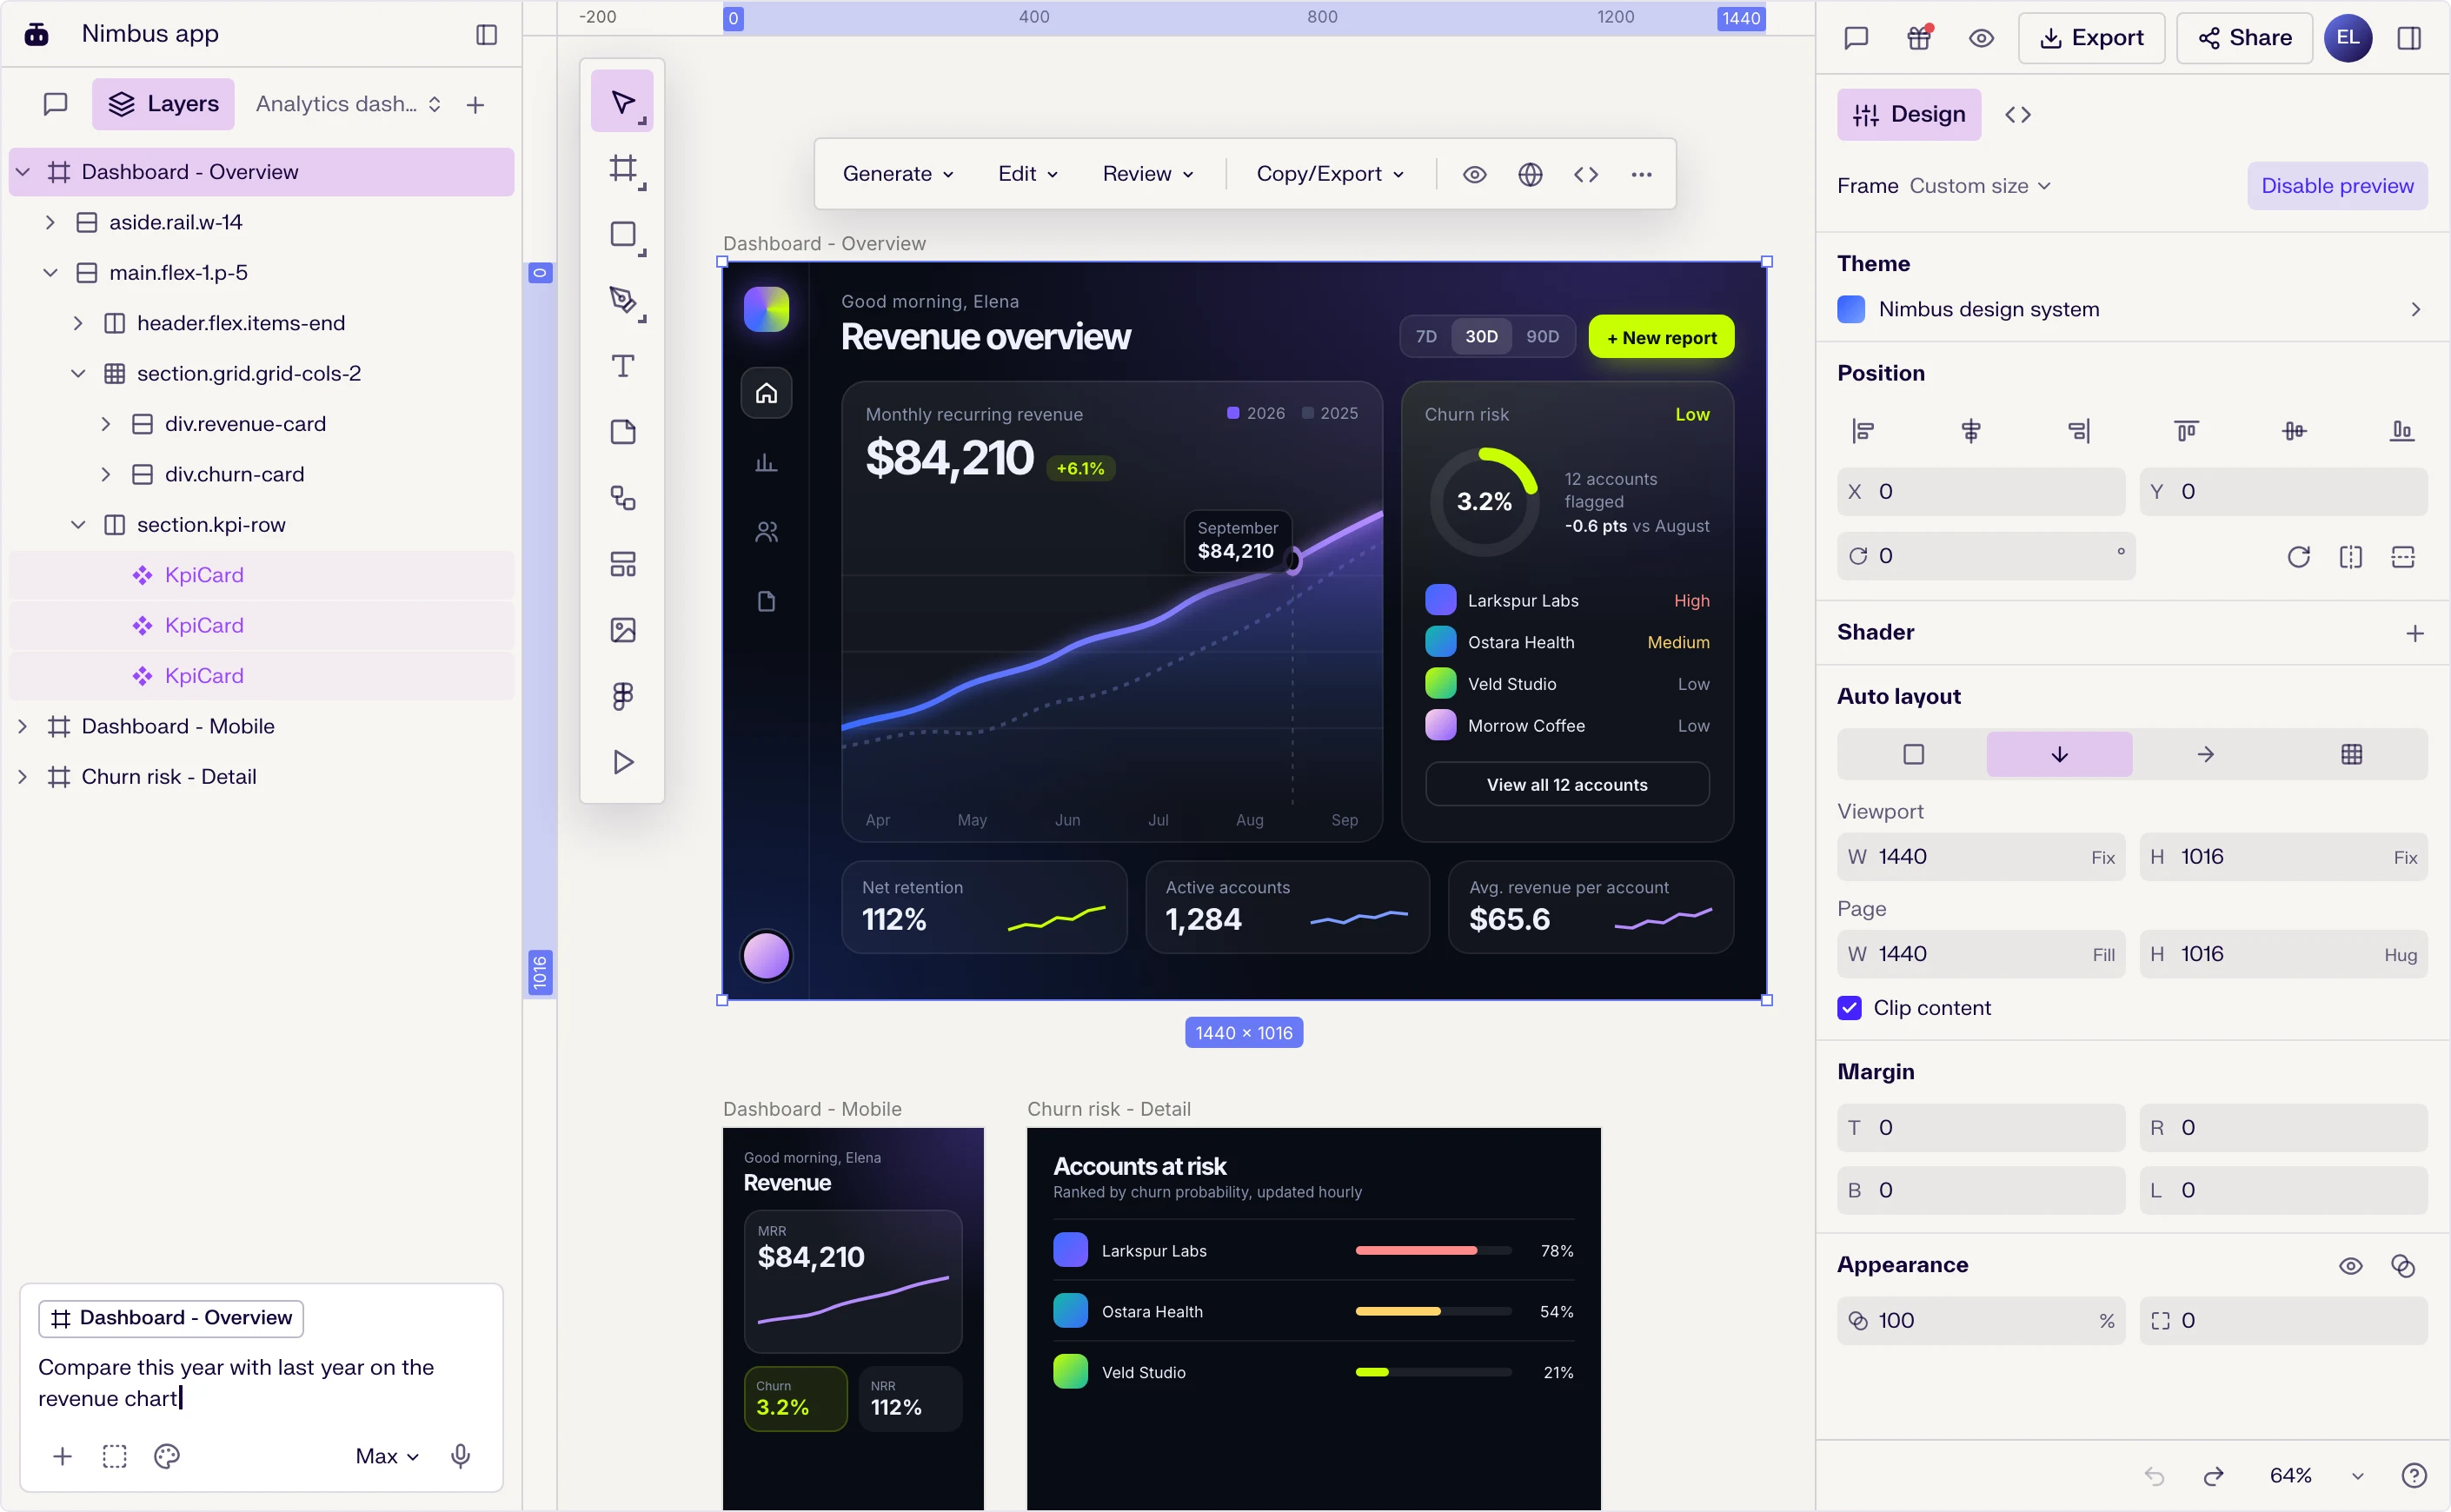The width and height of the screenshot is (2451, 1512).
Task: Expand Dashboard - Mobile layer
Action: (x=22, y=726)
